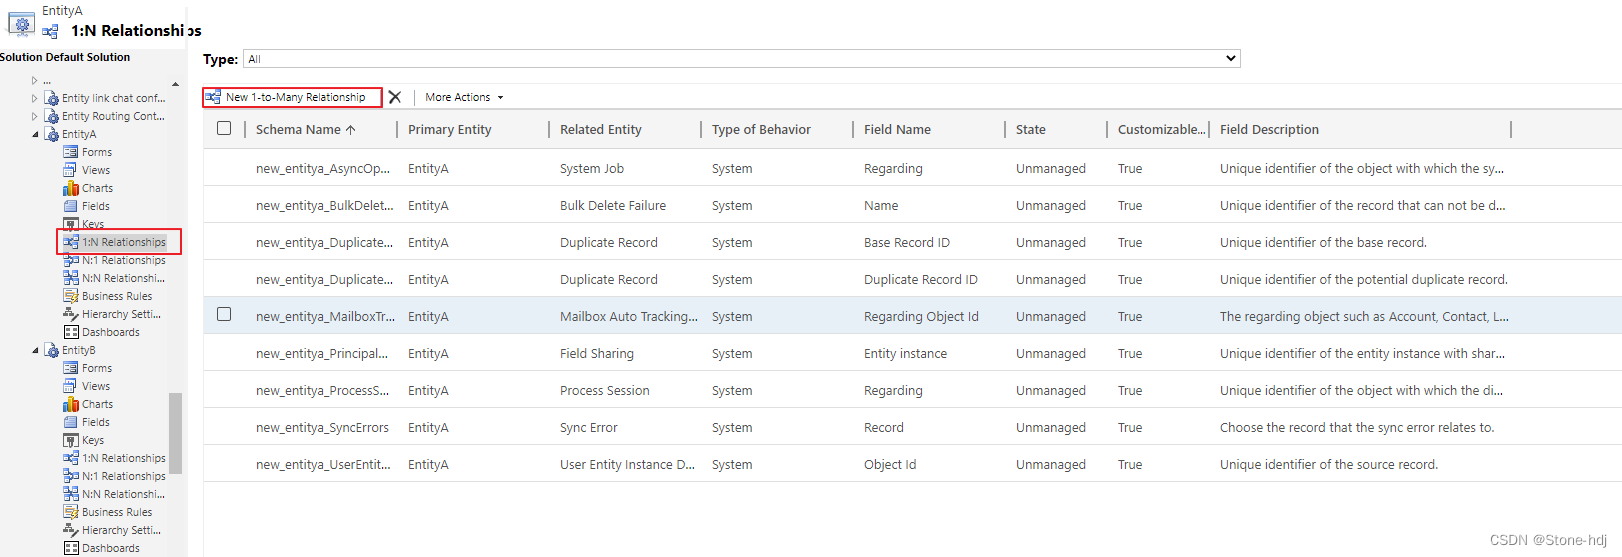Viewport: 1622px width, 557px height.
Task: Sort by Schema Name column header
Action: [x=306, y=129]
